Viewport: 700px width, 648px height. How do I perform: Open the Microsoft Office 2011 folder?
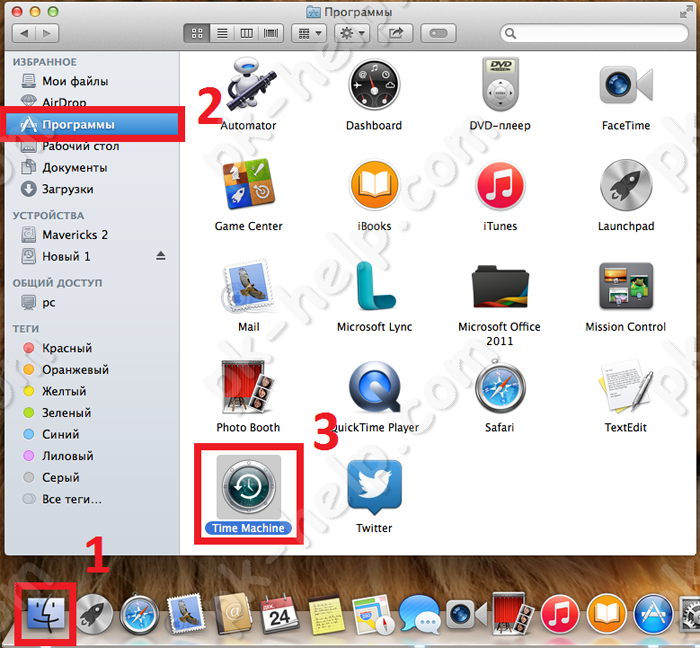point(500,287)
